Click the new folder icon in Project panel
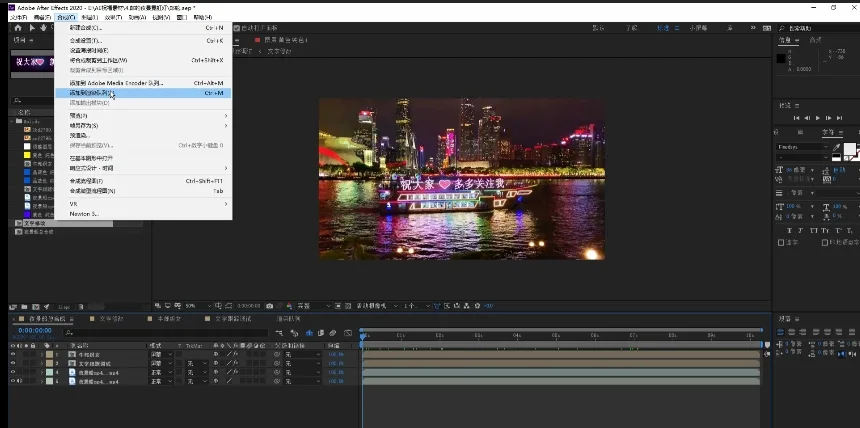The image size is (860, 428). [26, 305]
